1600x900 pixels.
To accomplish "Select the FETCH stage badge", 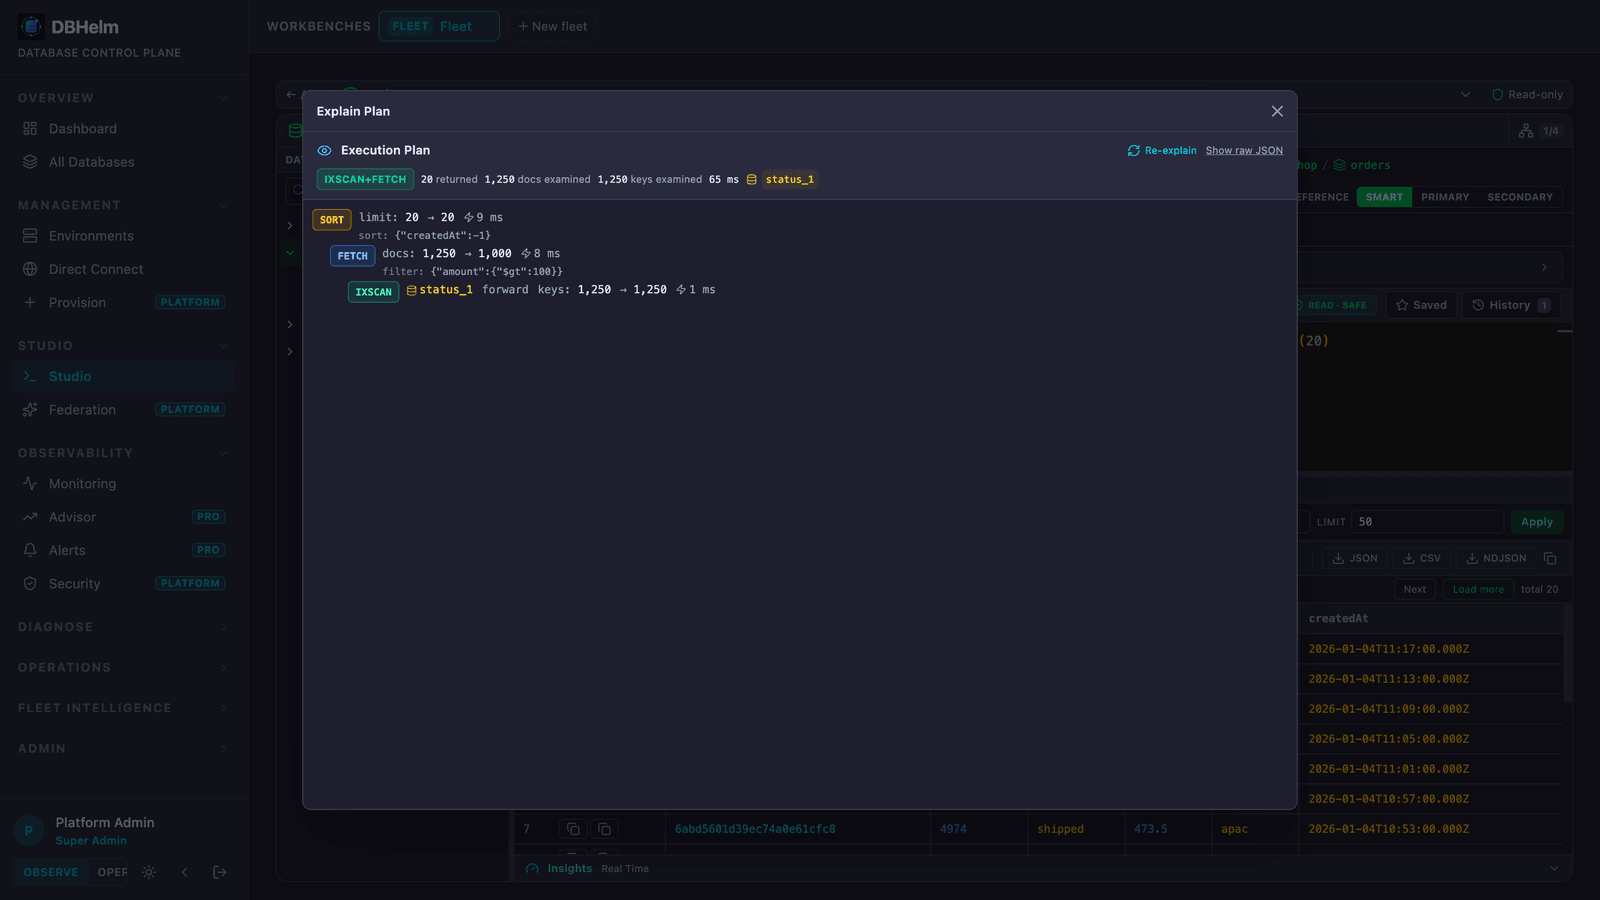I will coord(352,256).
